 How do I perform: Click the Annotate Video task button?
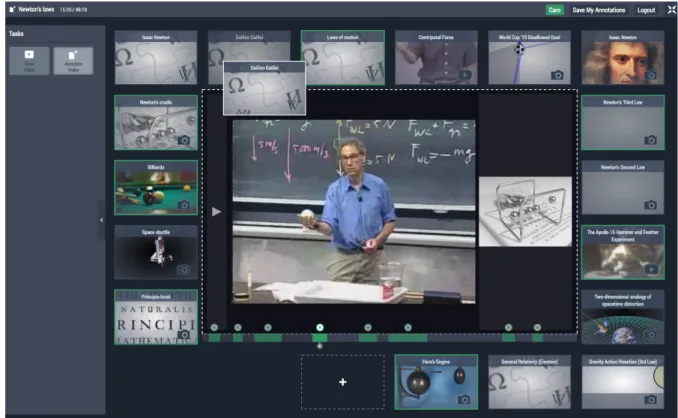(73, 61)
